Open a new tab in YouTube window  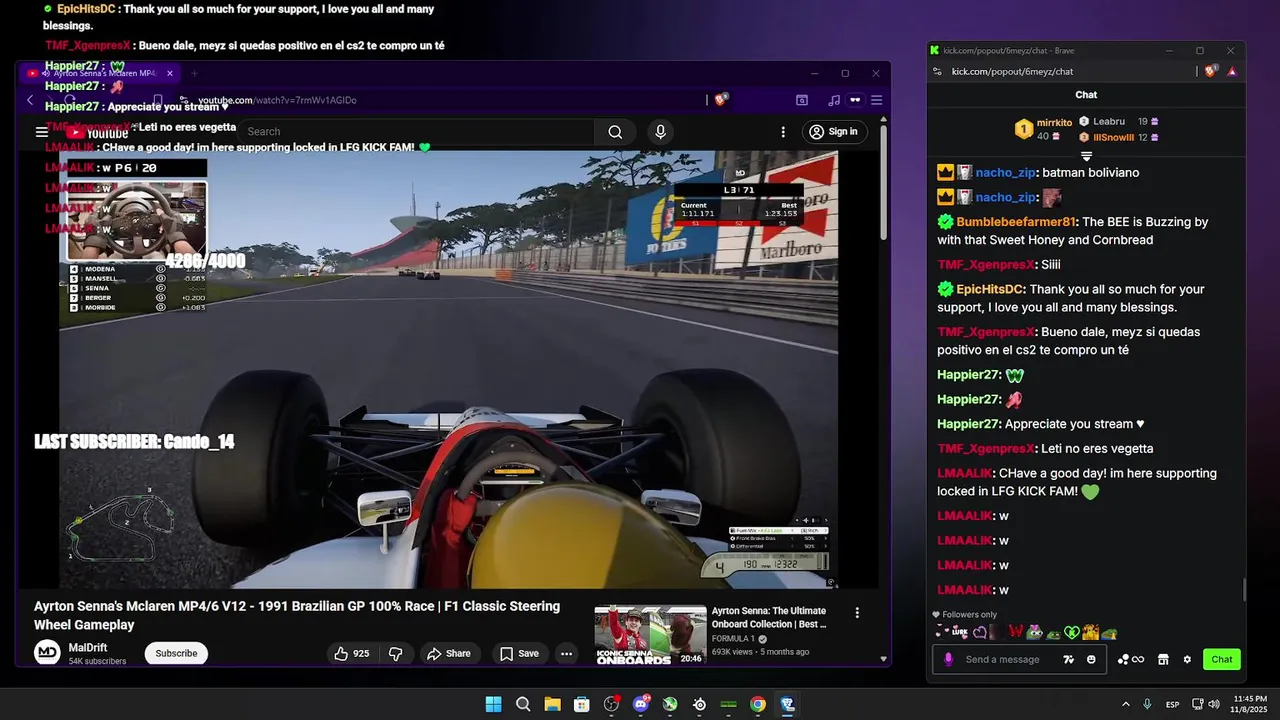[194, 73]
